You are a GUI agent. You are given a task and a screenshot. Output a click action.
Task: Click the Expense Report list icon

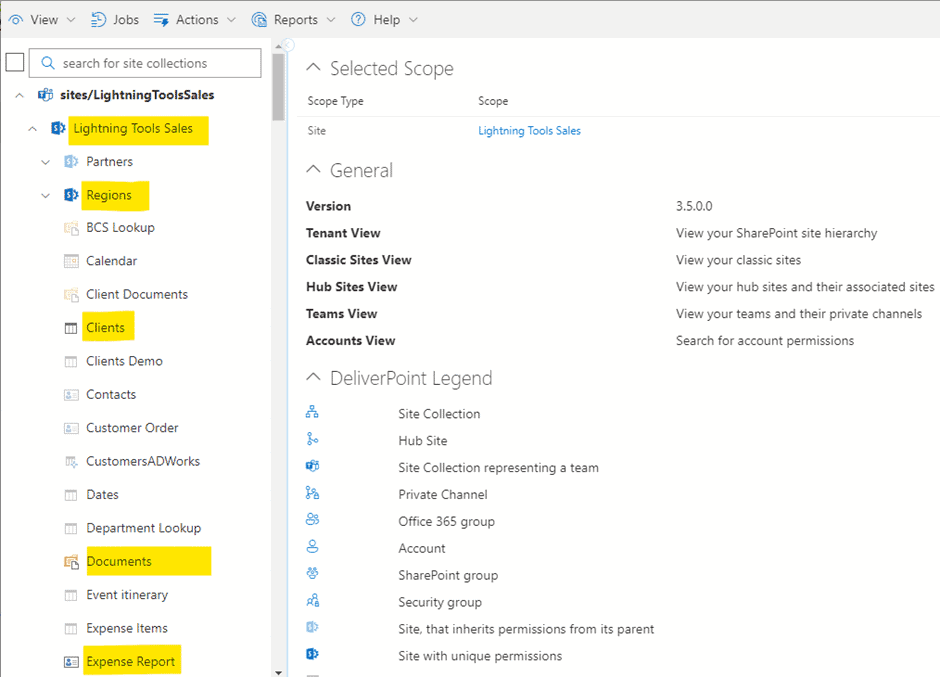point(71,662)
